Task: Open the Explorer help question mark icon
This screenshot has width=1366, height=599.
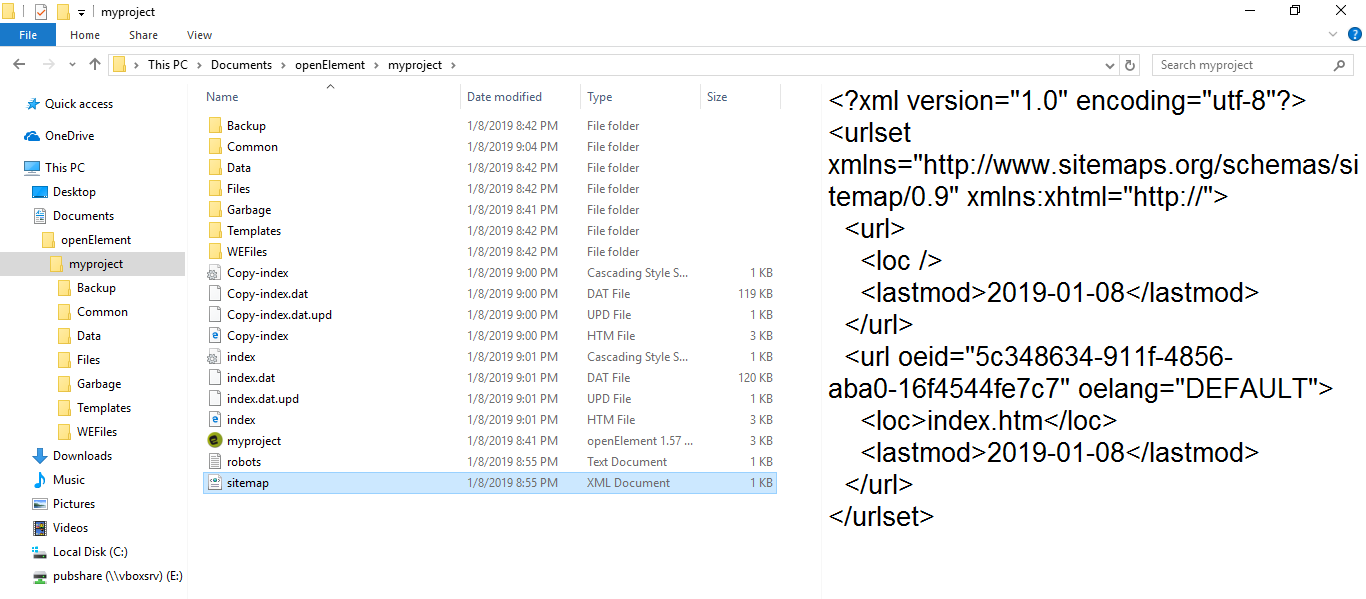Action: click(x=1354, y=35)
